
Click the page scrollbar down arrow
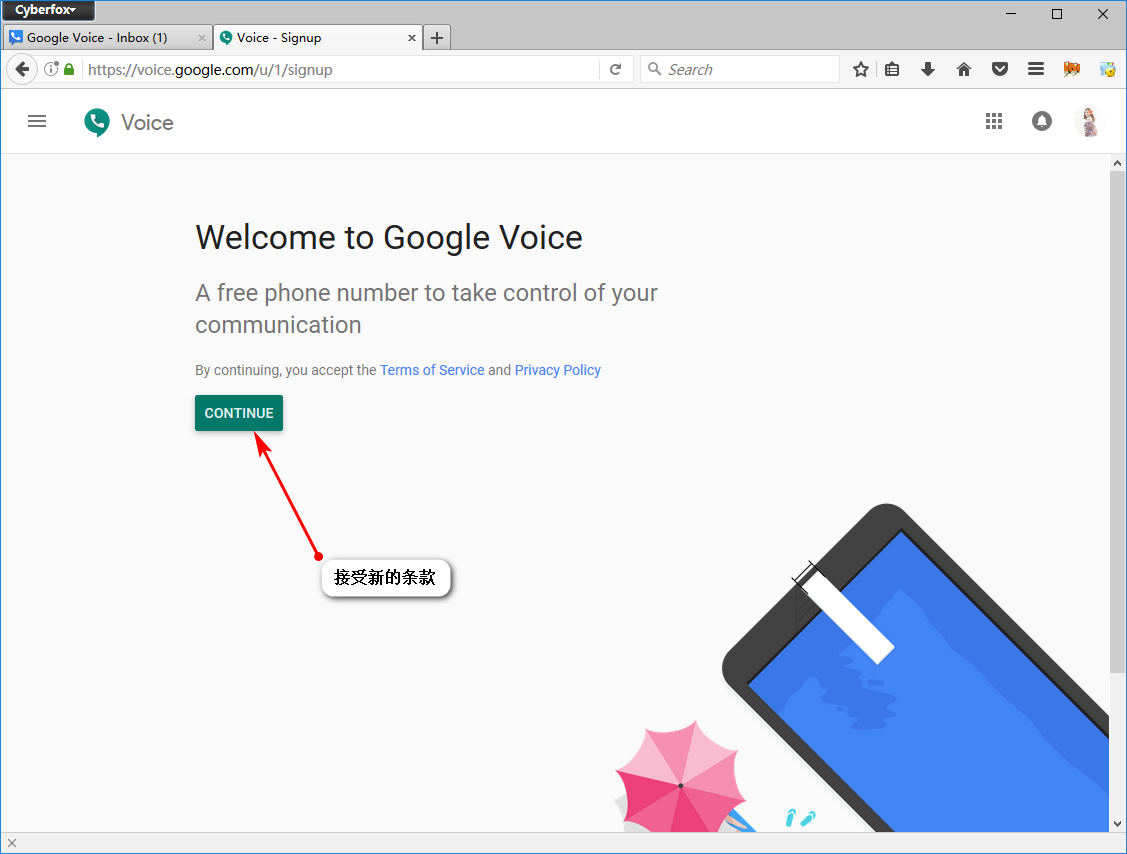[1117, 824]
